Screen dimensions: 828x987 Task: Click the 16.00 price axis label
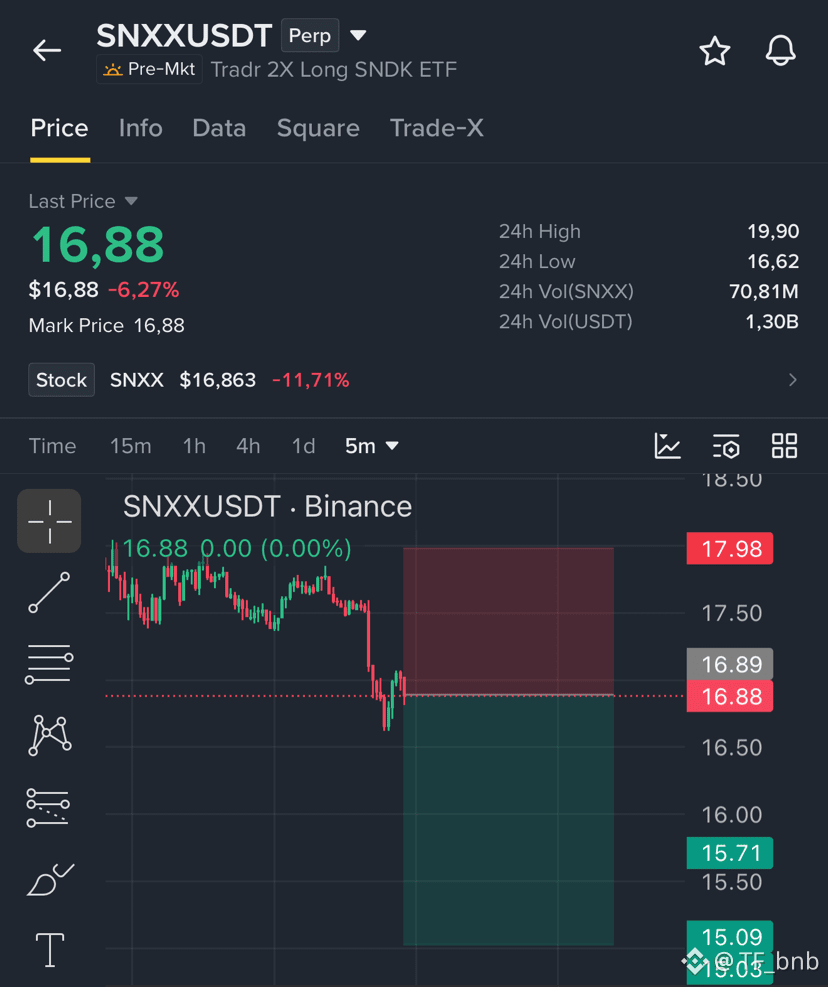click(x=732, y=815)
